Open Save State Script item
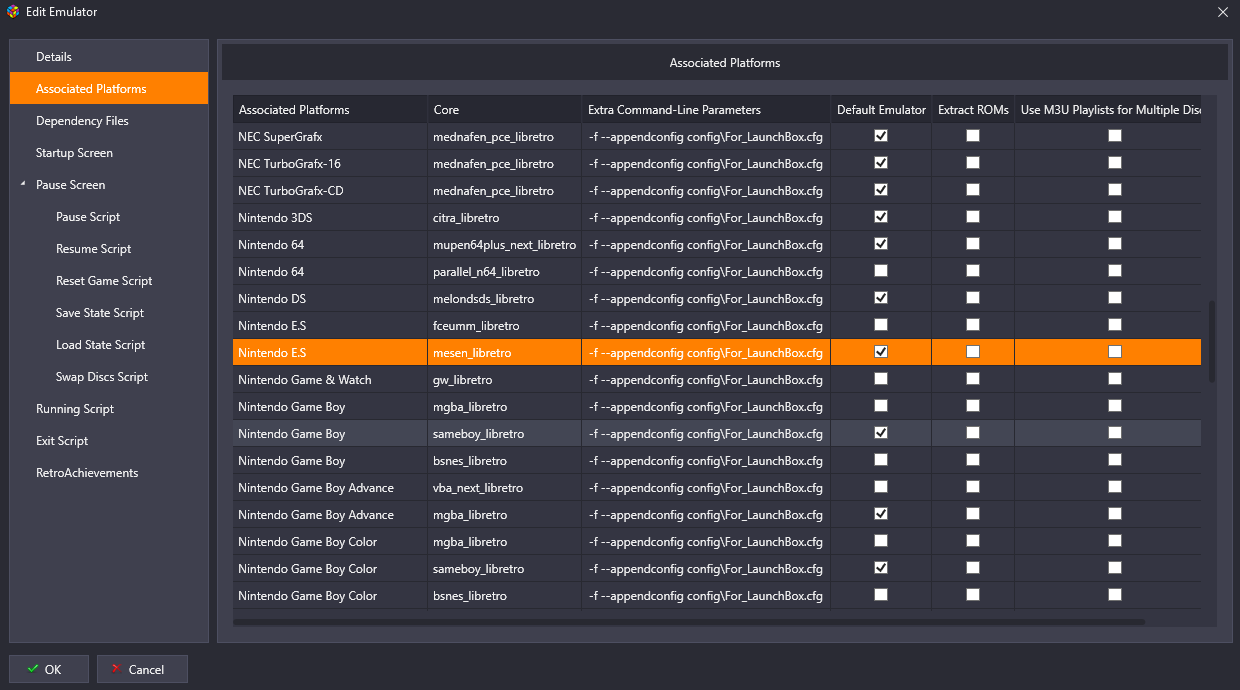The height and width of the screenshot is (690, 1240). click(x=100, y=313)
